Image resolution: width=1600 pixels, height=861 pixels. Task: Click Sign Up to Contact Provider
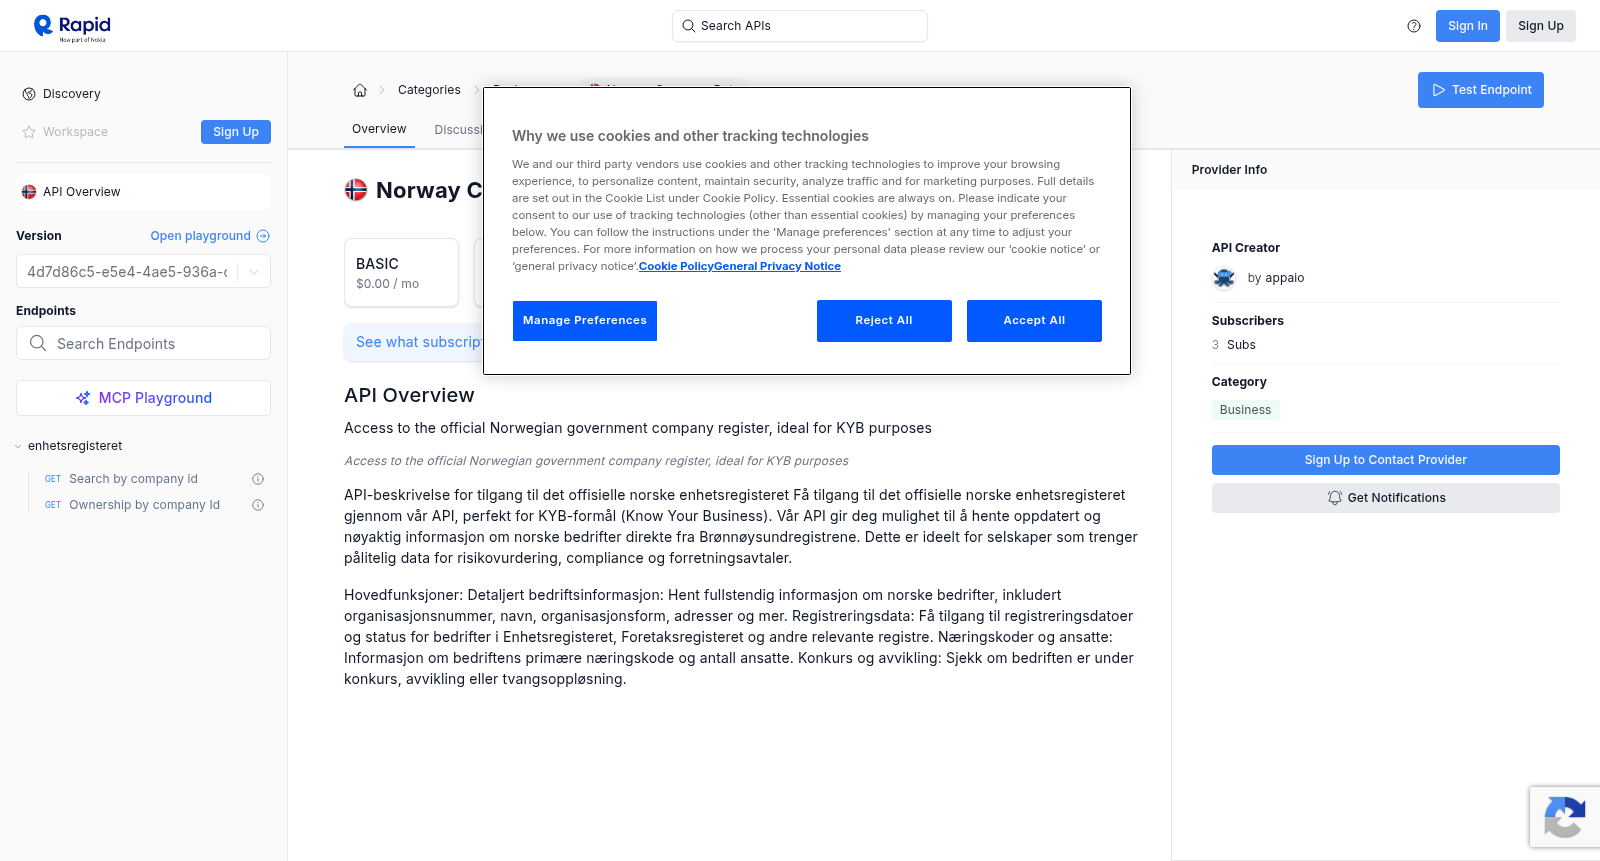coord(1385,460)
